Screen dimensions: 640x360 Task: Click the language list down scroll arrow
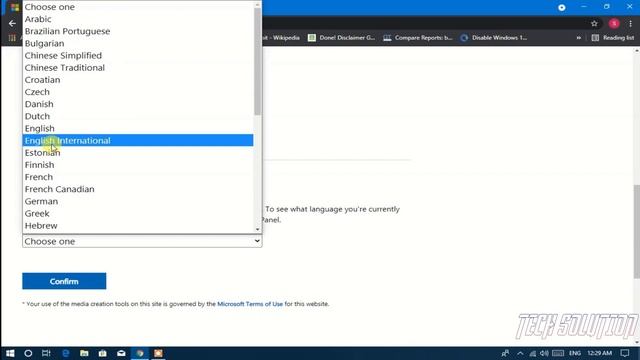257,229
